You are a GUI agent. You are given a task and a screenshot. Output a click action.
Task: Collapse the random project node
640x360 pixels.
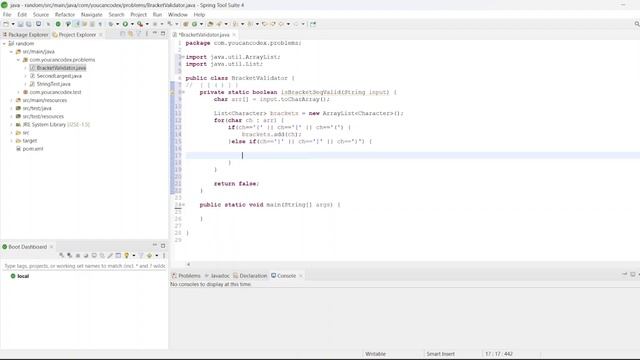click(4, 43)
